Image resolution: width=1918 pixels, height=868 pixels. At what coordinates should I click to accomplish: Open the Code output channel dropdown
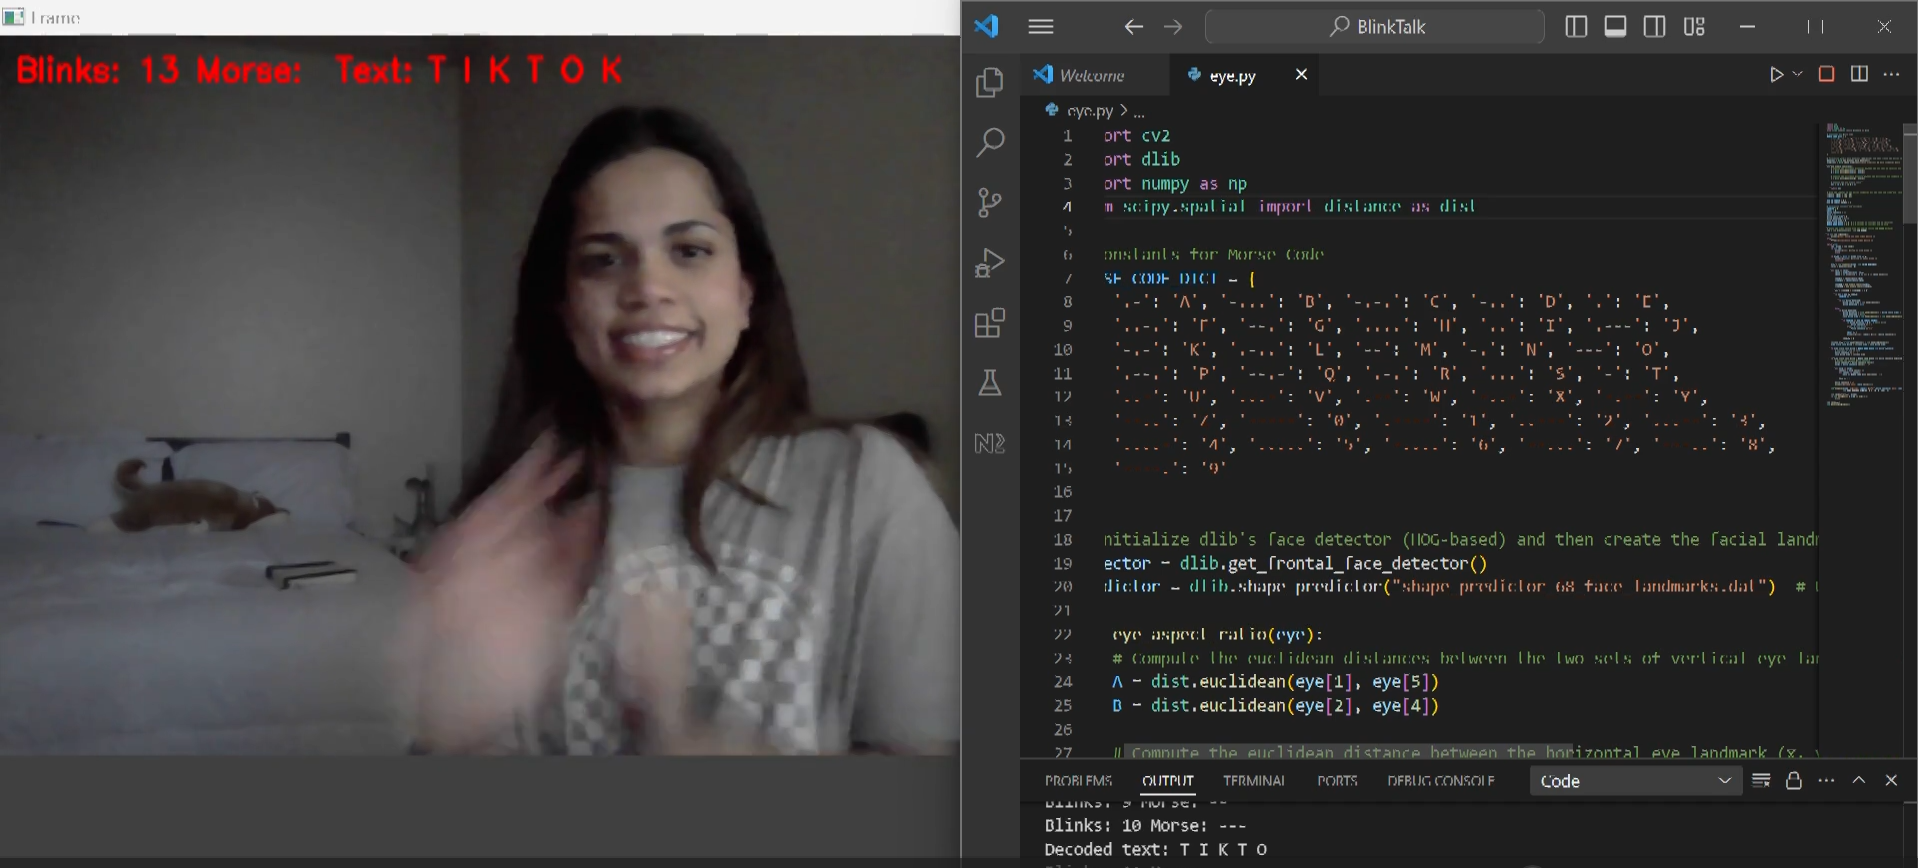tap(1634, 781)
